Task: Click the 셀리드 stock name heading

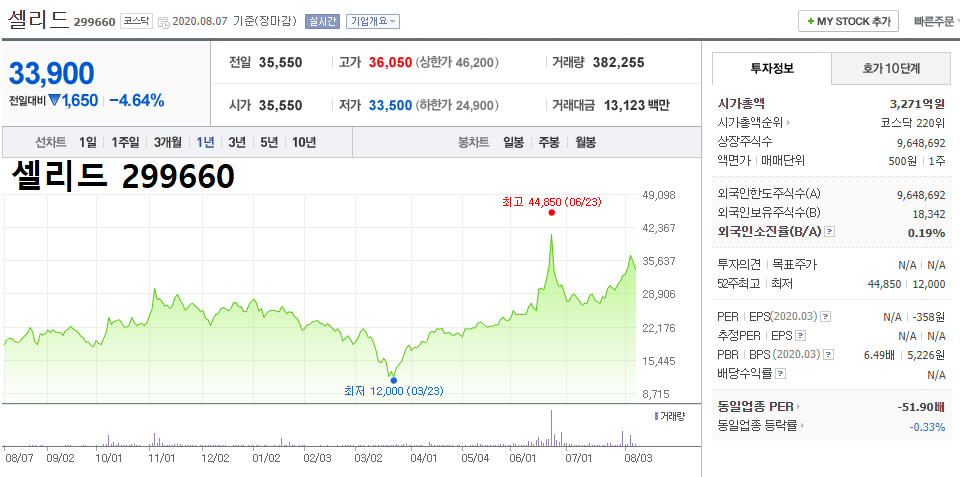Action: point(38,20)
